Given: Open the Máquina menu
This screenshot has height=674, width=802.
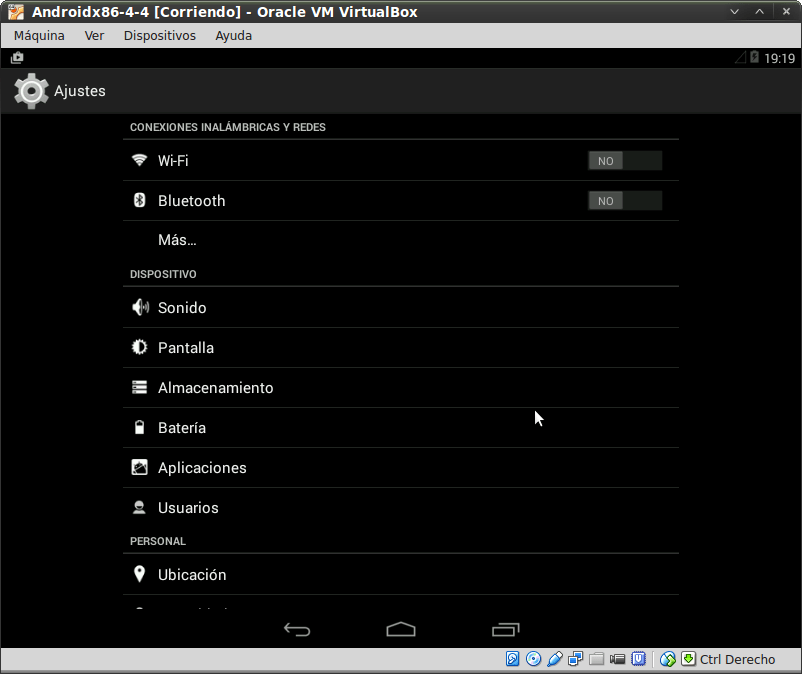Looking at the screenshot, I should point(38,35).
